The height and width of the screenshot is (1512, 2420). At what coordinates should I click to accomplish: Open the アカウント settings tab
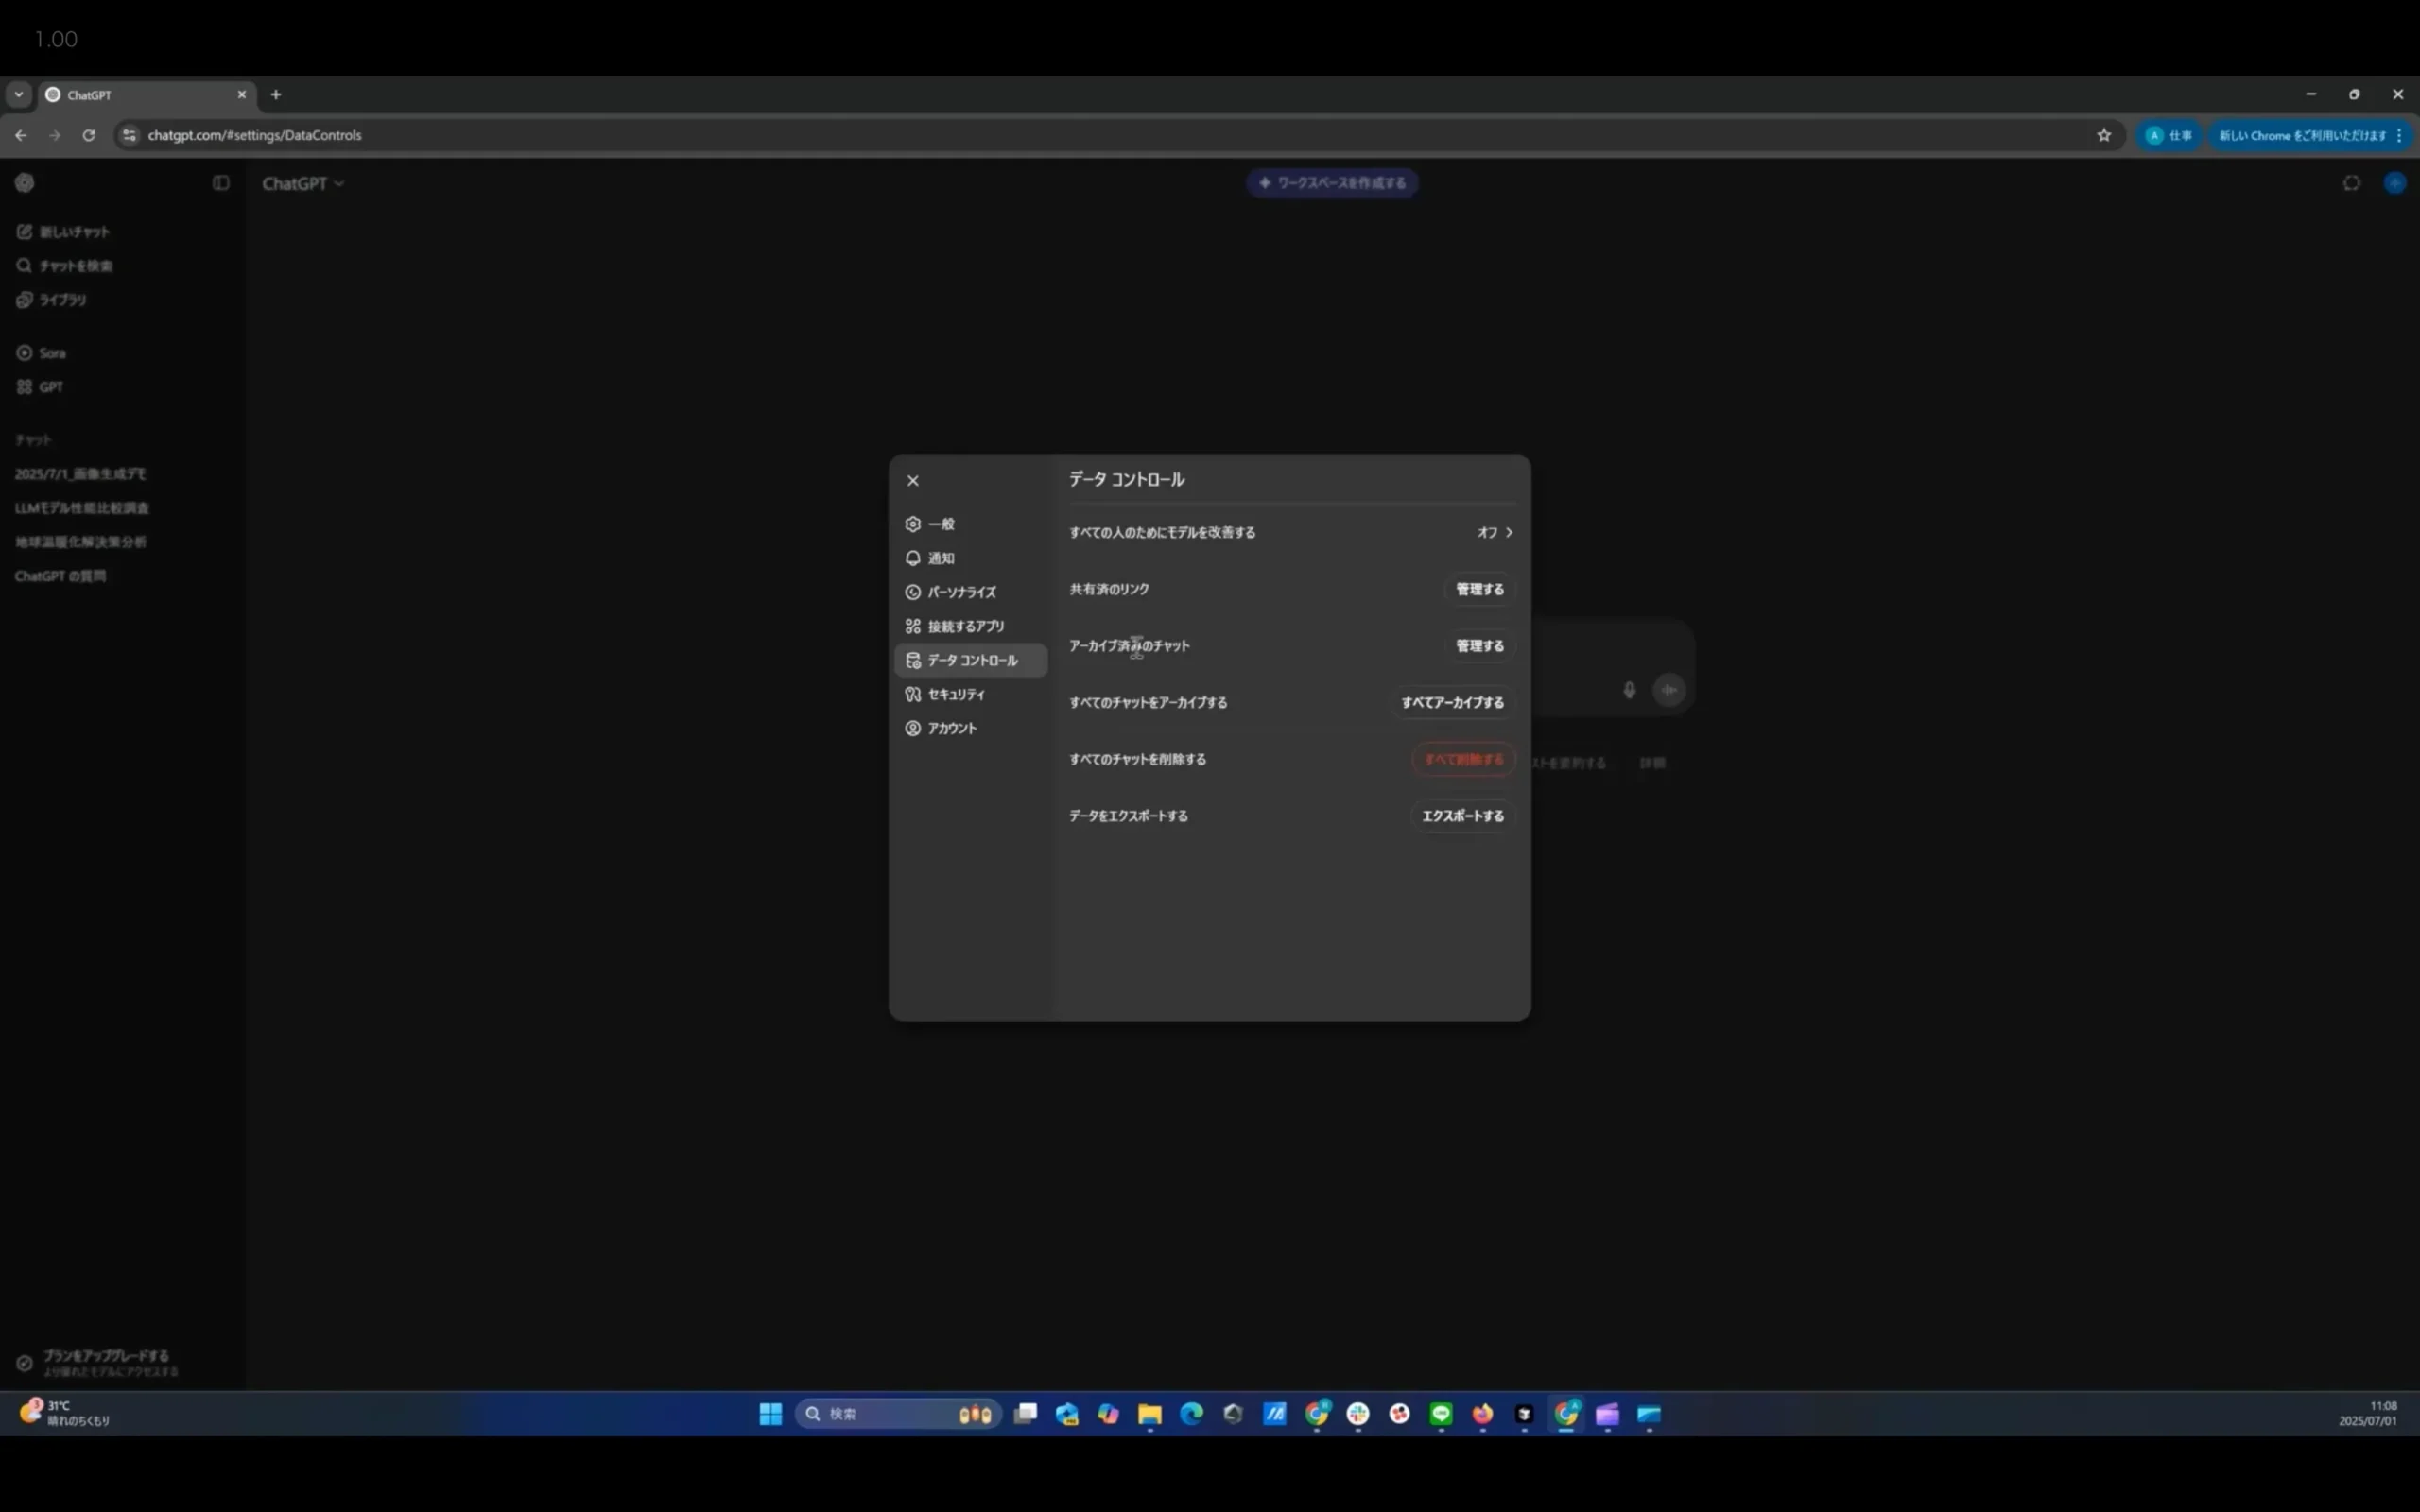951,728
